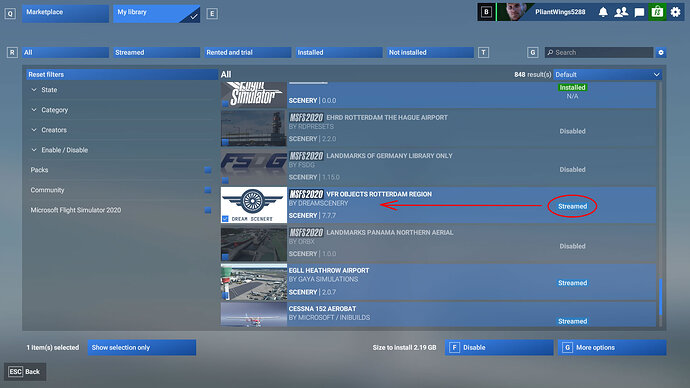Screen dimensions: 690x388
Task: Click the Cessna 152 Aerobat thumbnail
Action: (253, 314)
